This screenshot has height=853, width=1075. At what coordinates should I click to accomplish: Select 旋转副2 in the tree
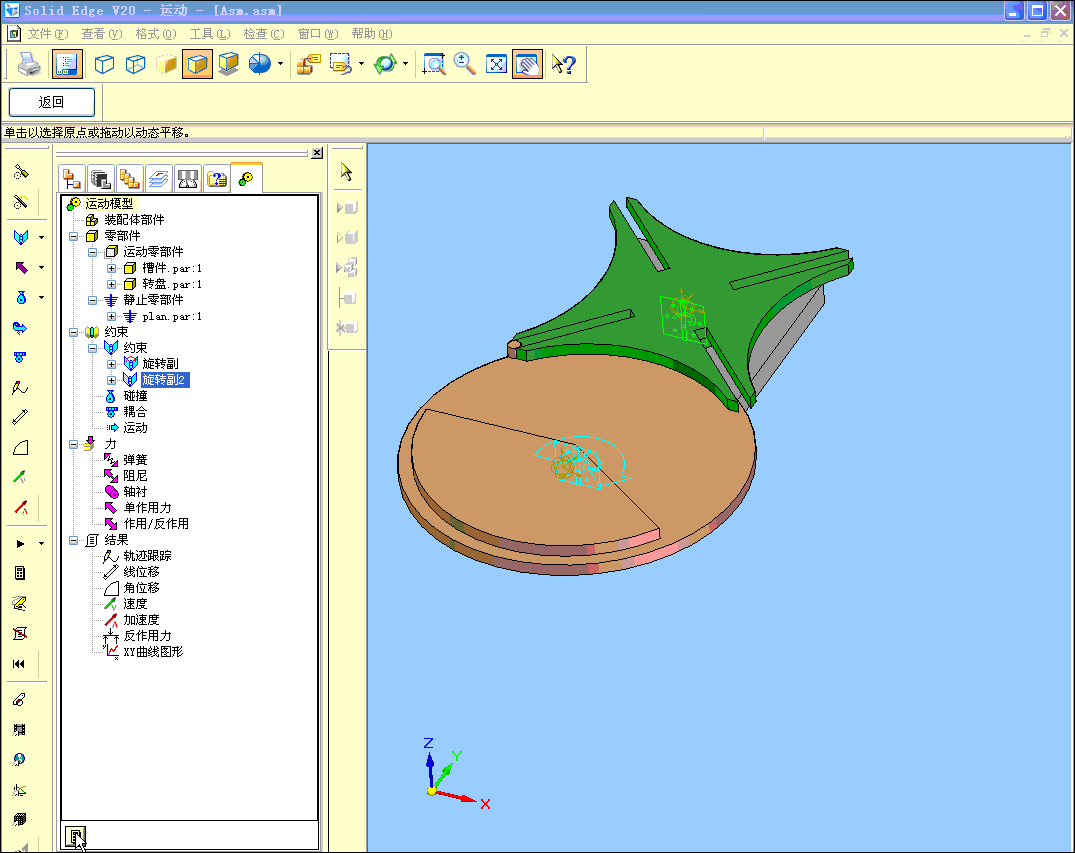[x=164, y=380]
